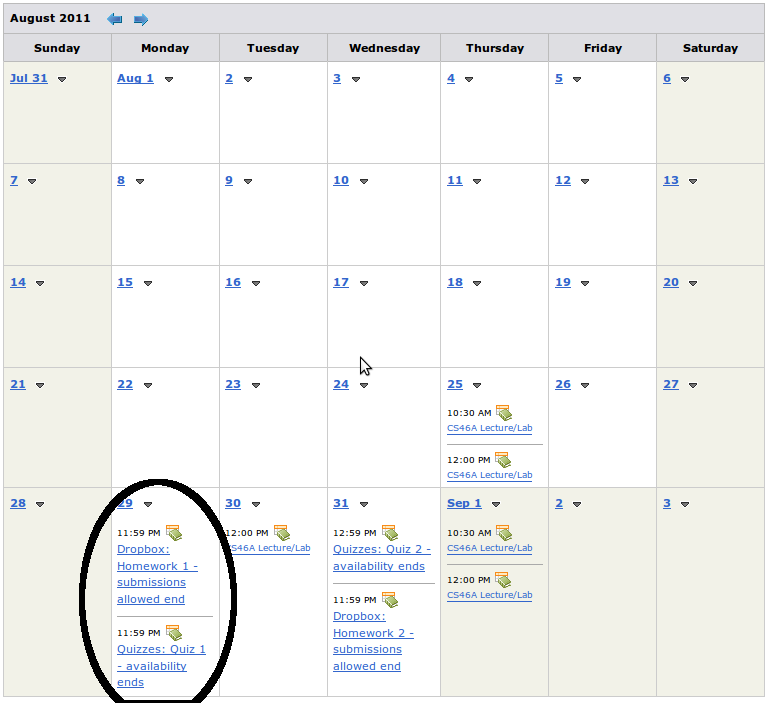Click event icon beside Aug 31 12:59 PM
Image resolution: width=772 pixels, height=703 pixels.
coord(390,533)
